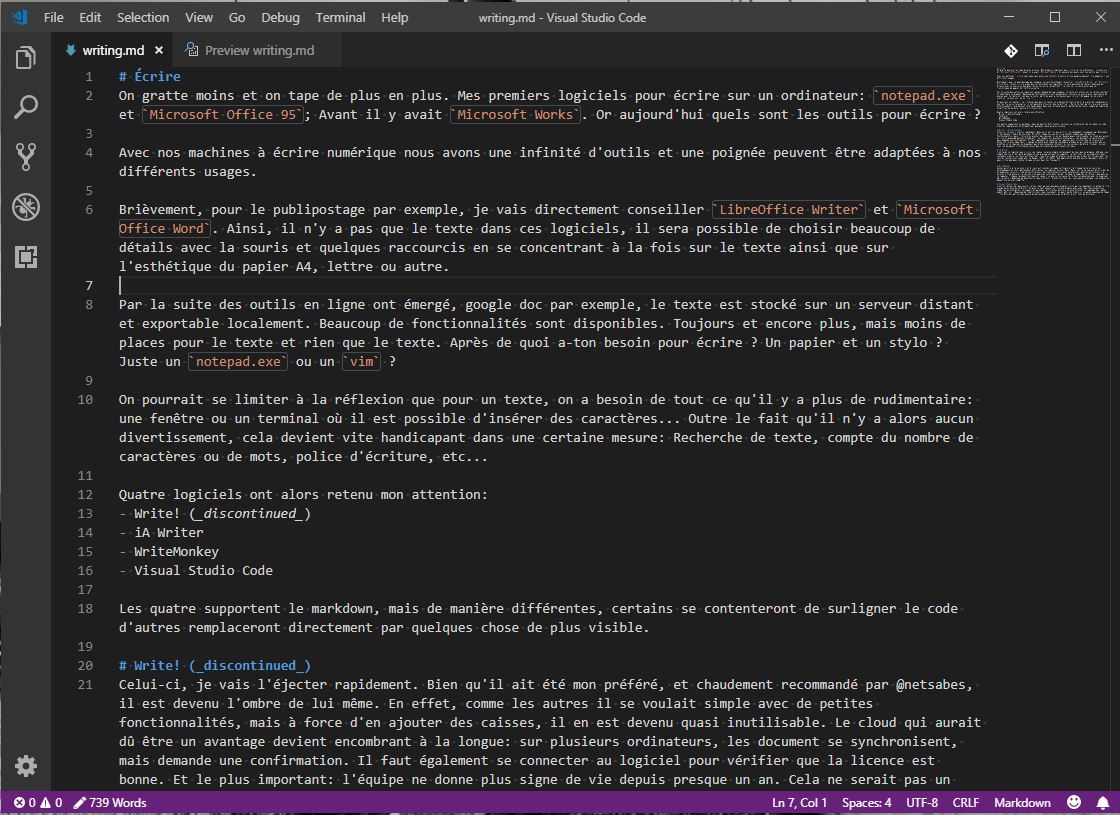Click 'LibreOffice Writer' inline code text
Viewport: 1120px width, 815px height.
788,209
